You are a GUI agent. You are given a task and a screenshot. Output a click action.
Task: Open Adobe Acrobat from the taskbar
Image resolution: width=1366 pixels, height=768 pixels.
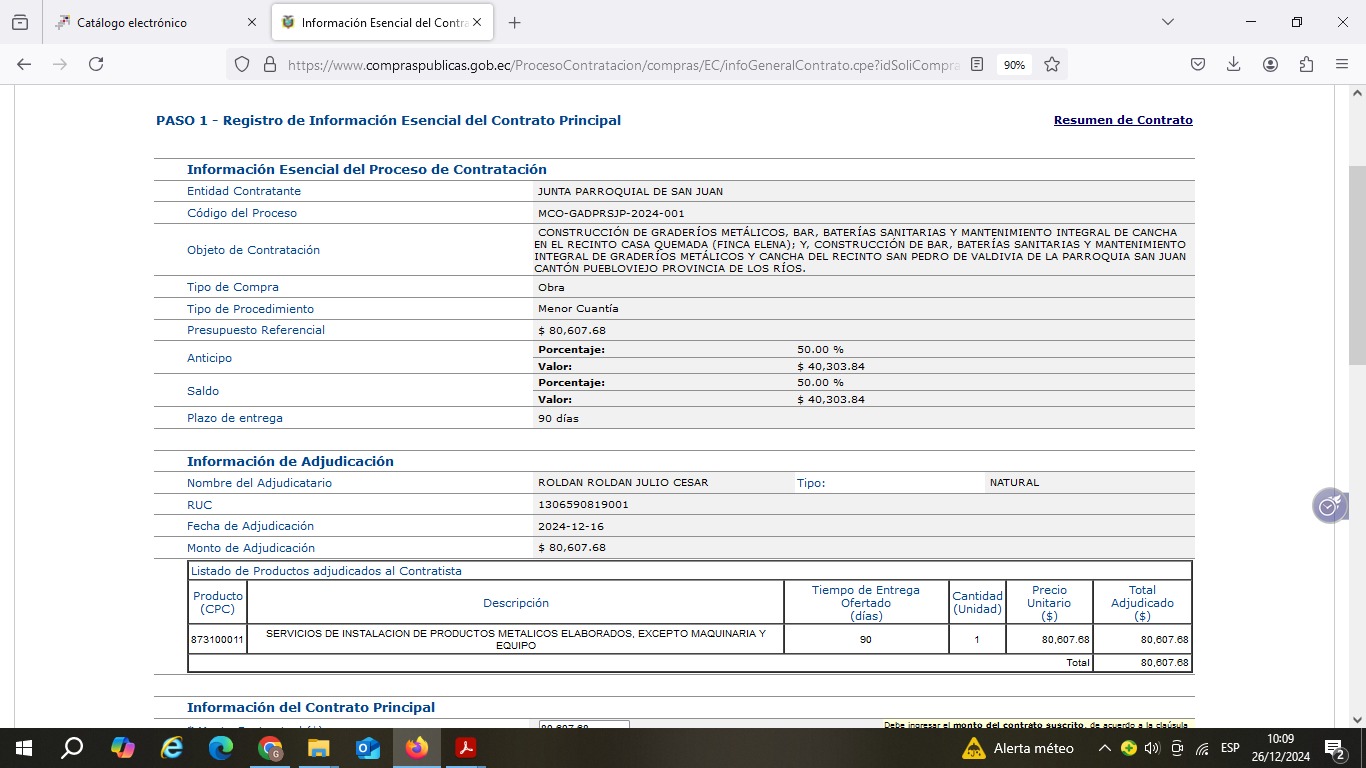click(466, 748)
